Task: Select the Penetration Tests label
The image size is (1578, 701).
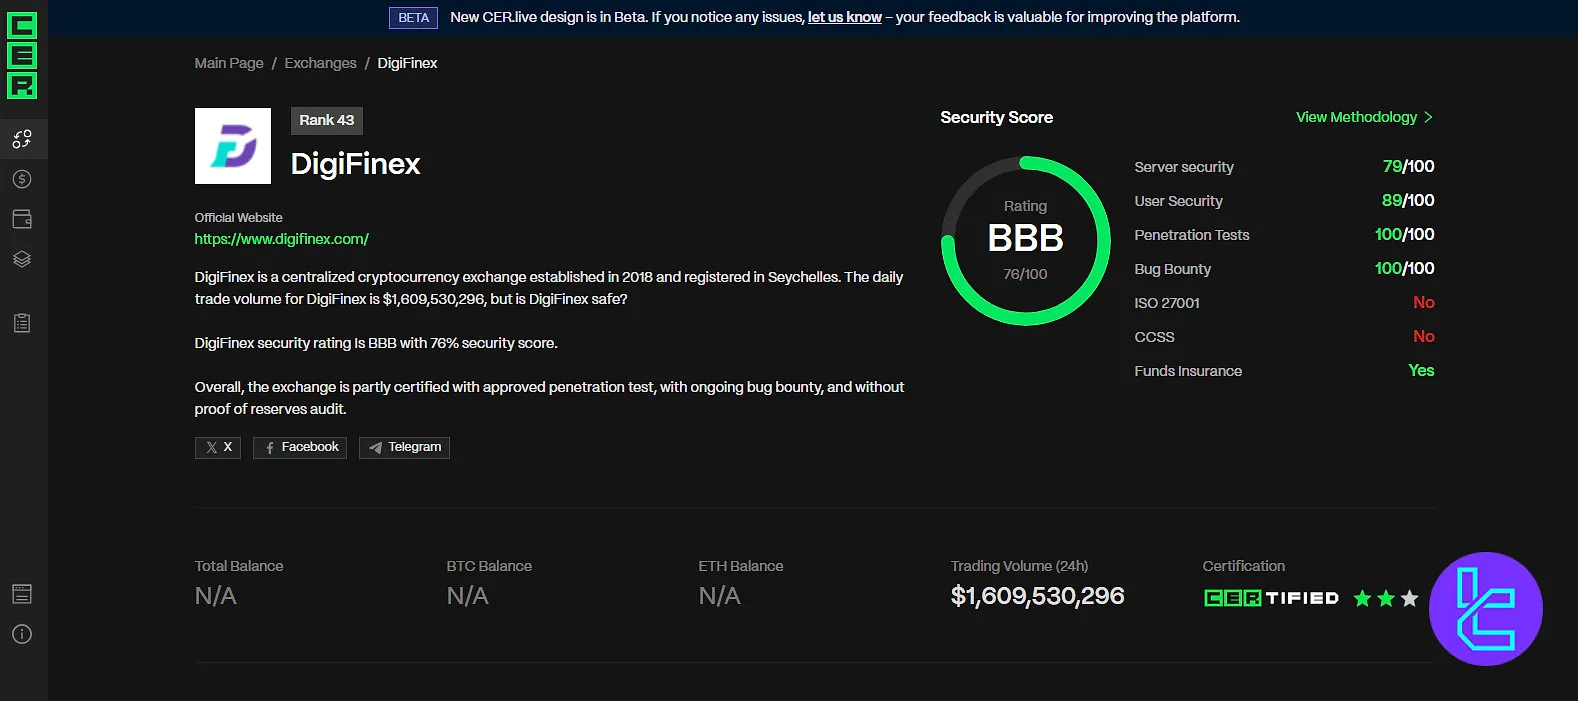Action: 1192,235
